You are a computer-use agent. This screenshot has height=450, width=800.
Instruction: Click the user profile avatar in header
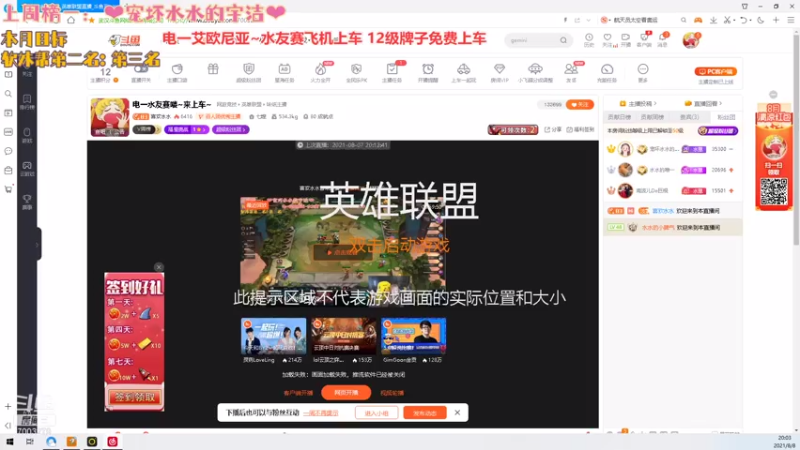tap(690, 40)
